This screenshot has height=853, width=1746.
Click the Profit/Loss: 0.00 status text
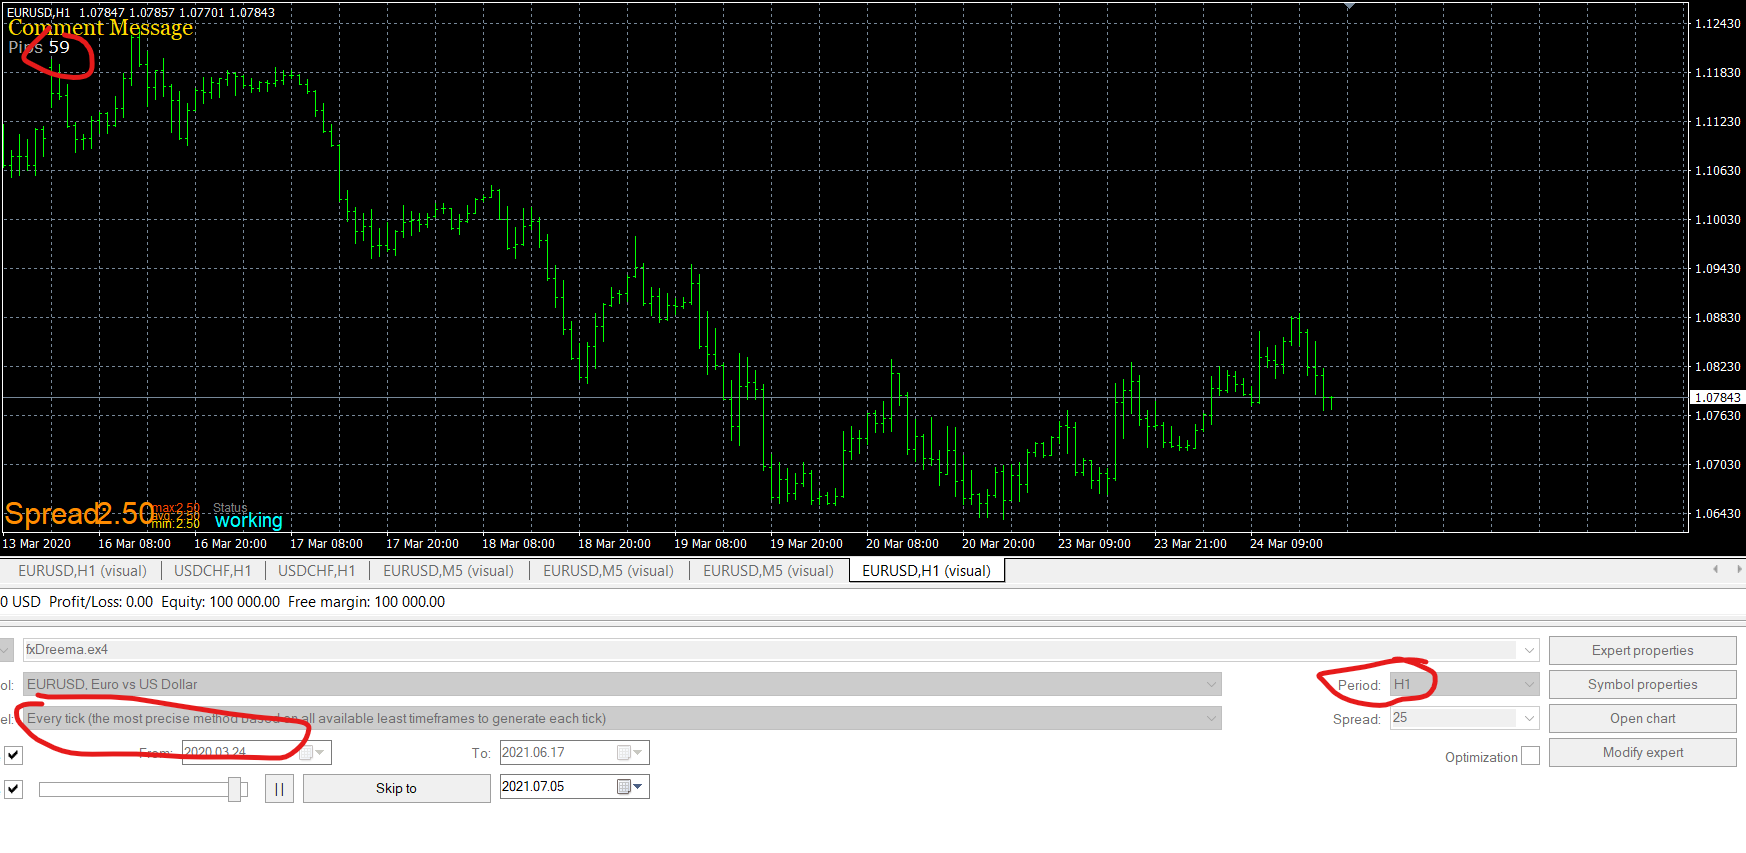click(101, 602)
